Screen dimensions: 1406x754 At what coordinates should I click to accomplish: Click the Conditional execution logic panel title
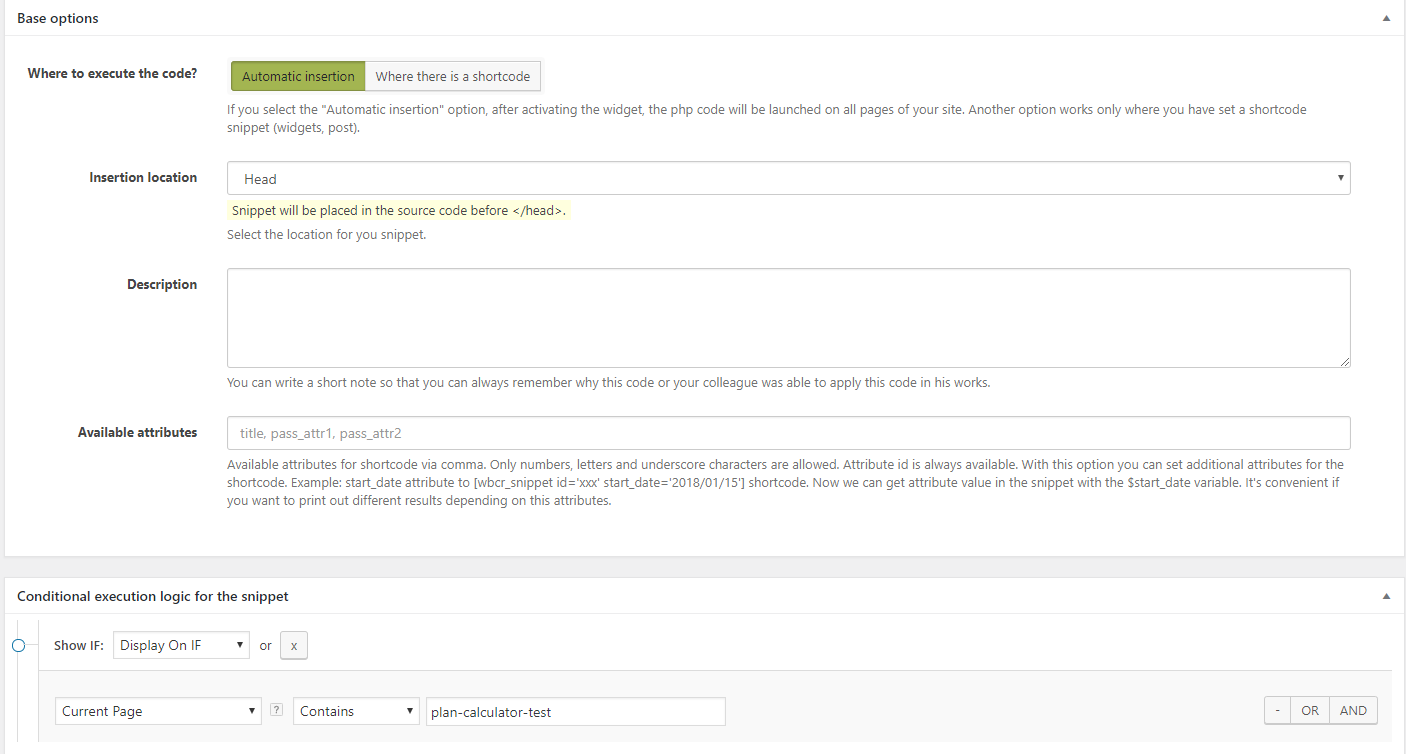click(x=153, y=596)
